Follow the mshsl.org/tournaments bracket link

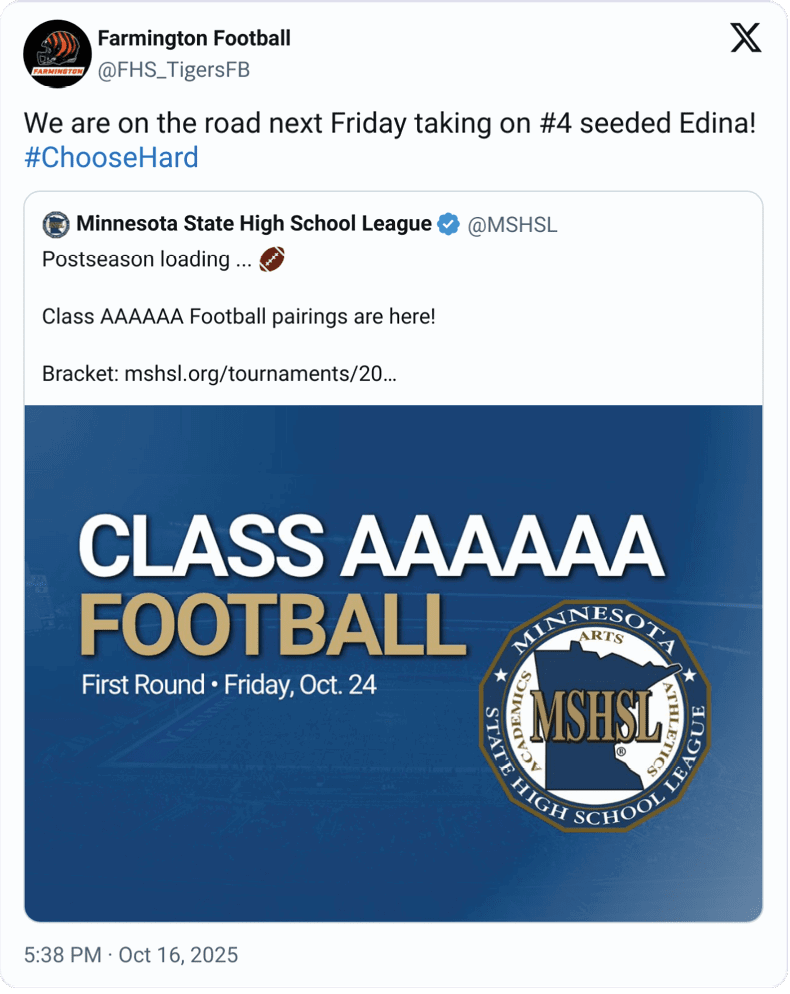260,375
